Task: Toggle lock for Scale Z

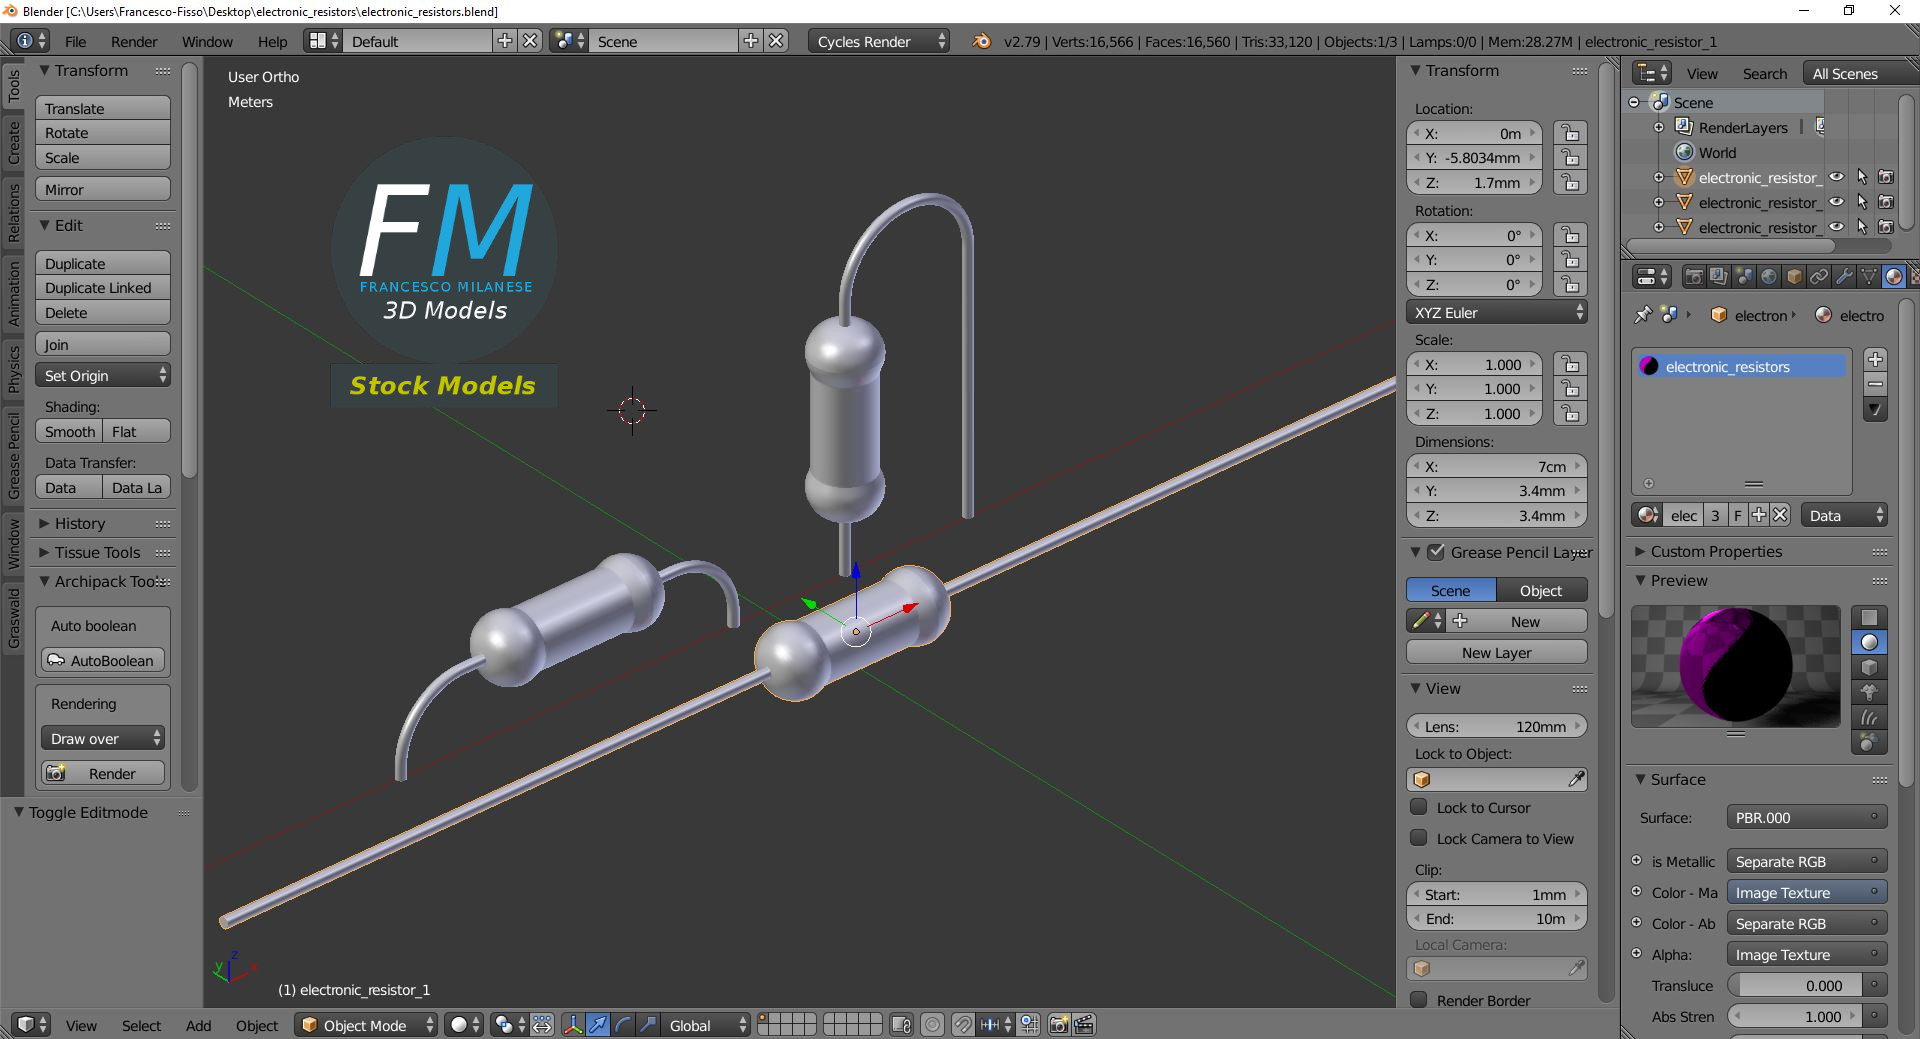Action: [x=1571, y=414]
